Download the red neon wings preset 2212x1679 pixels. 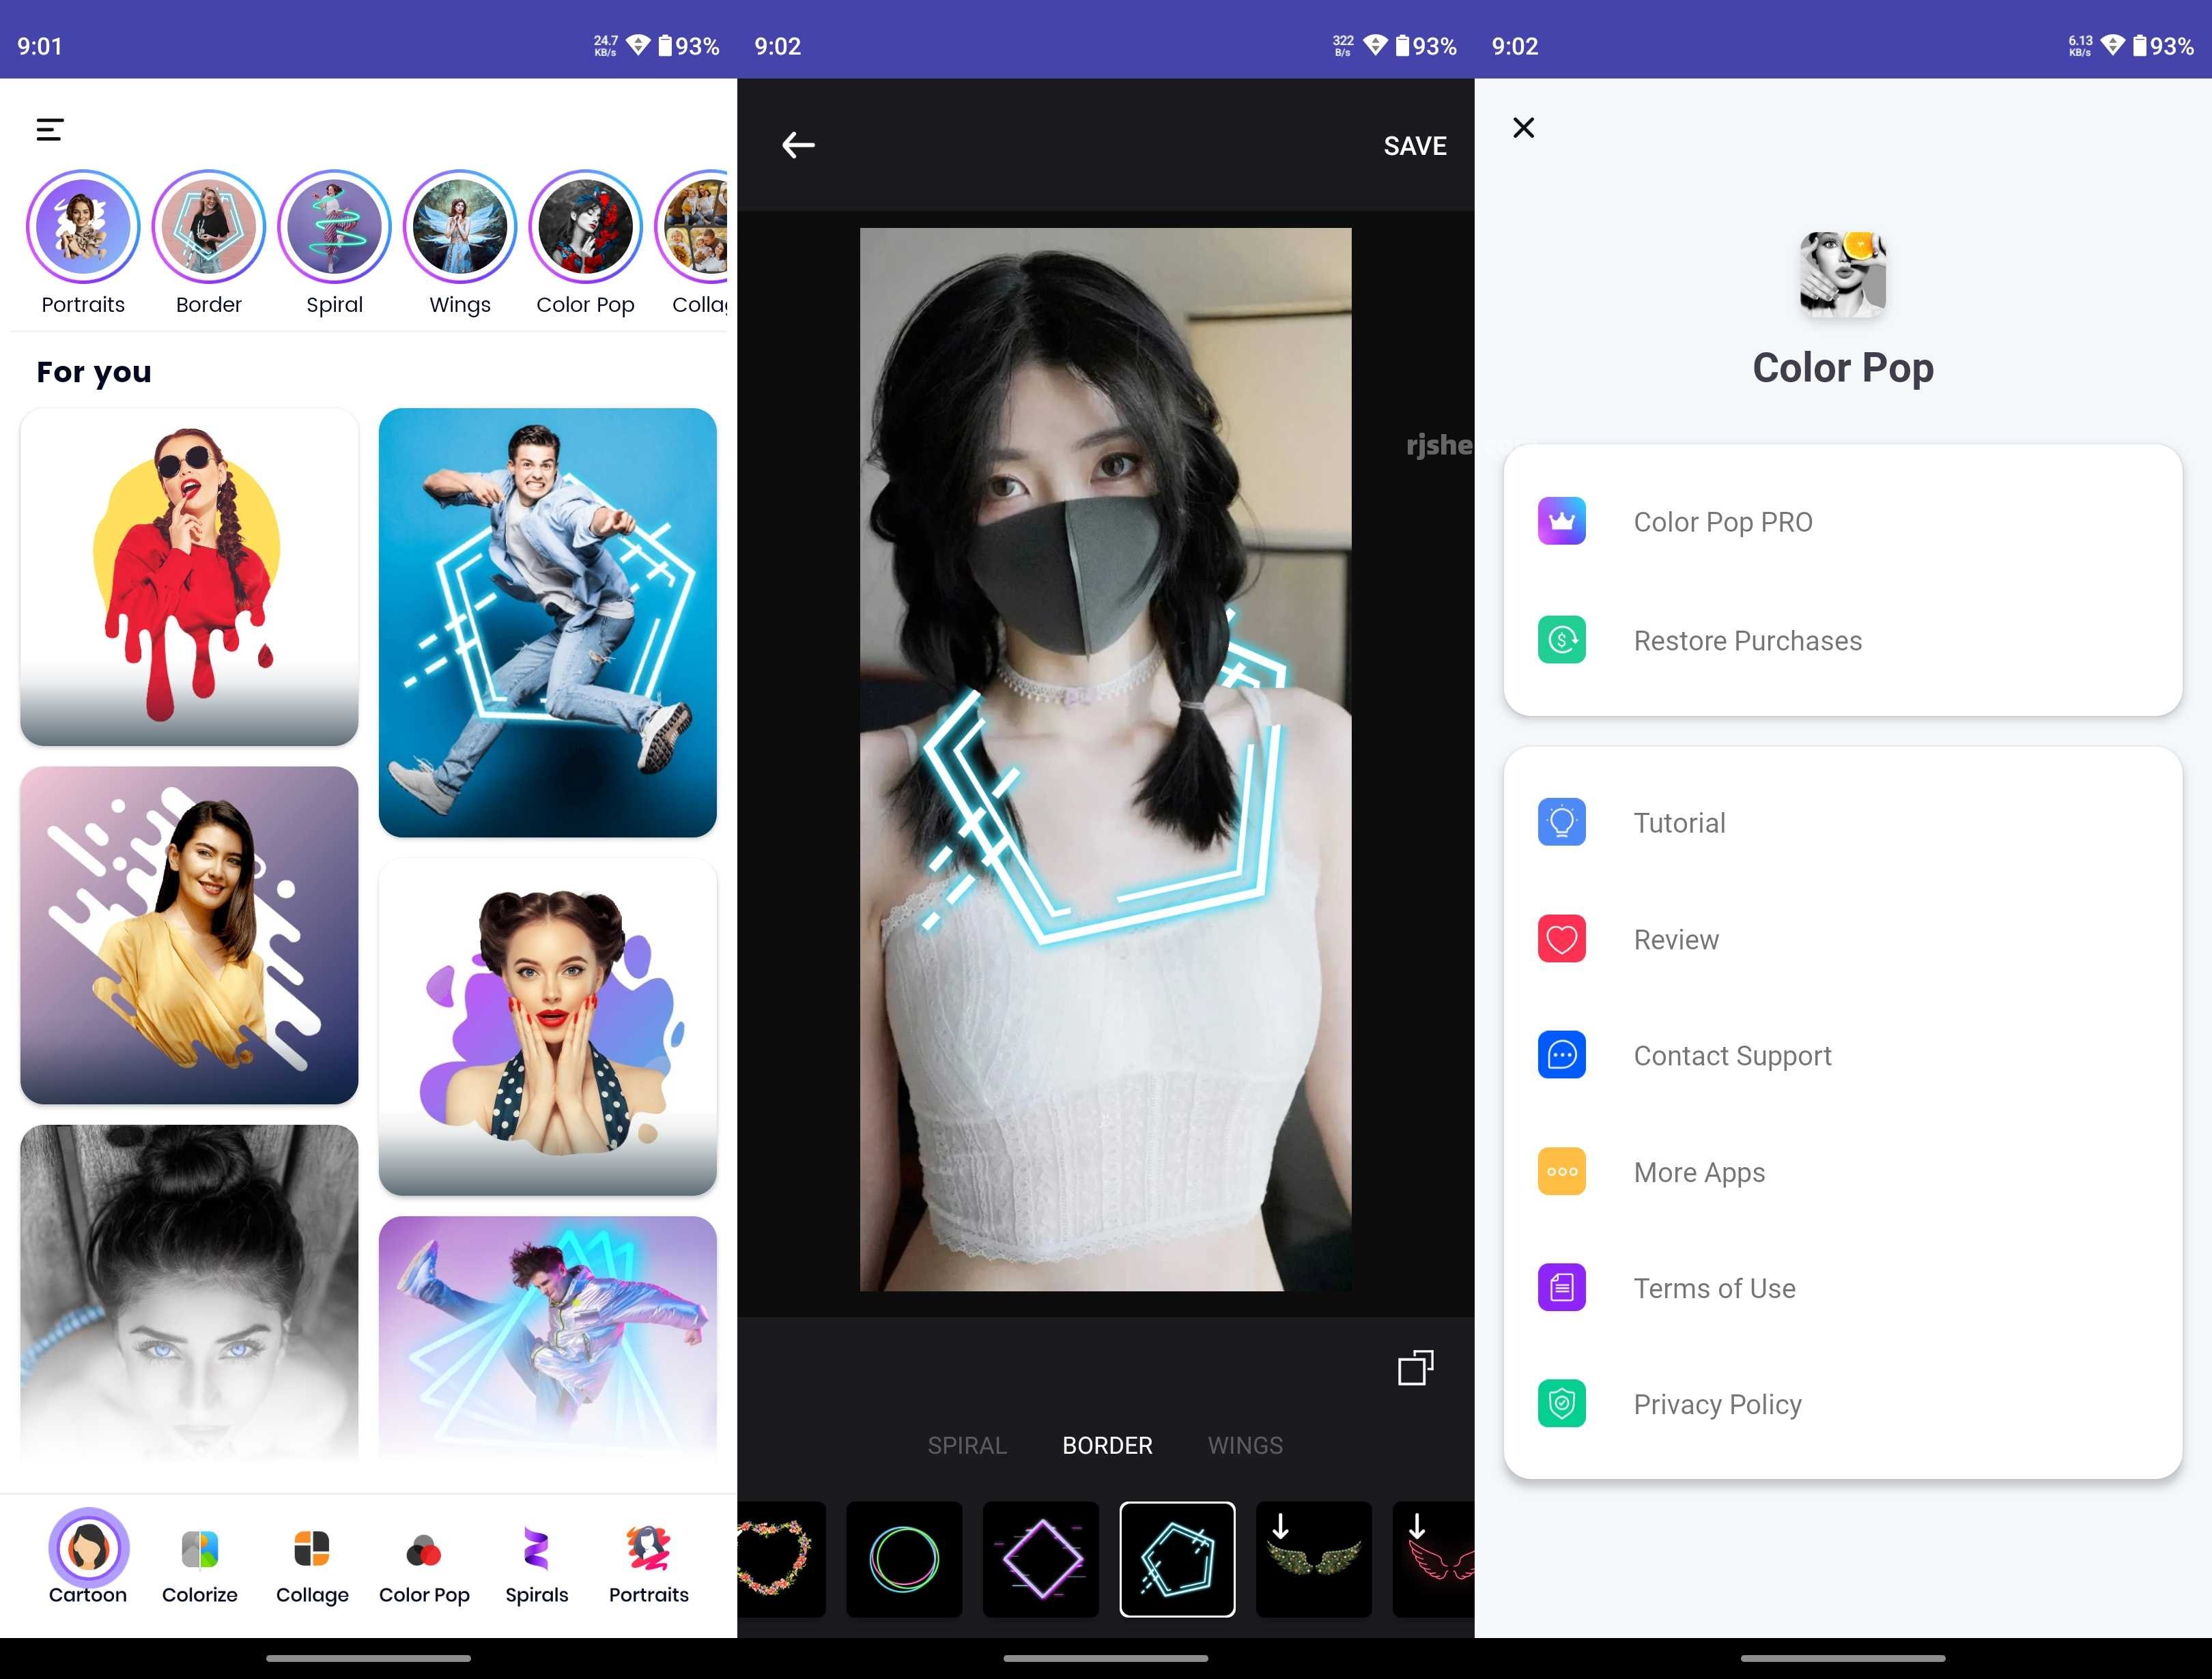pyautogui.click(x=1433, y=1558)
